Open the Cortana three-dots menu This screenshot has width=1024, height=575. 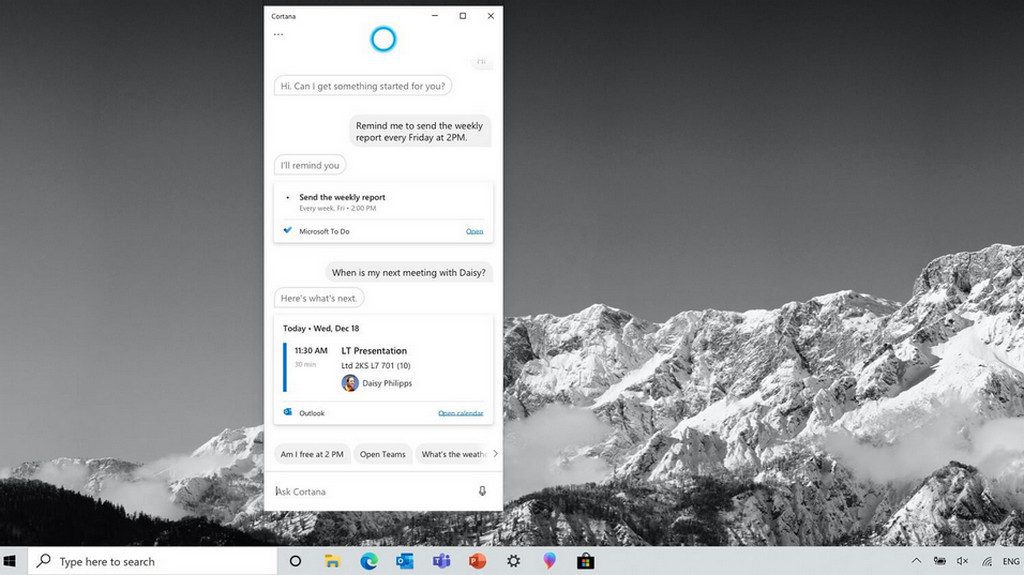(278, 35)
